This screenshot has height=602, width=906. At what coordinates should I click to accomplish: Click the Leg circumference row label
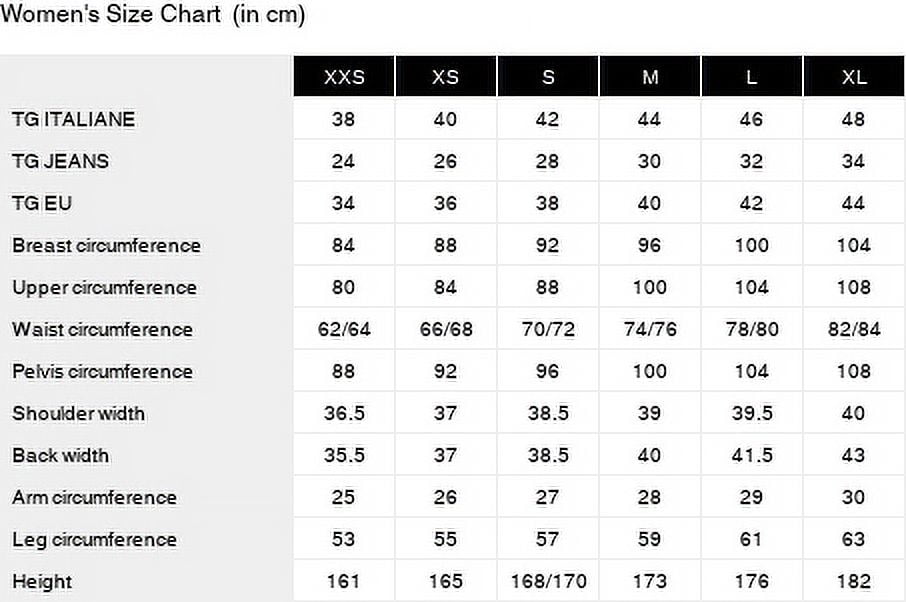click(94, 539)
